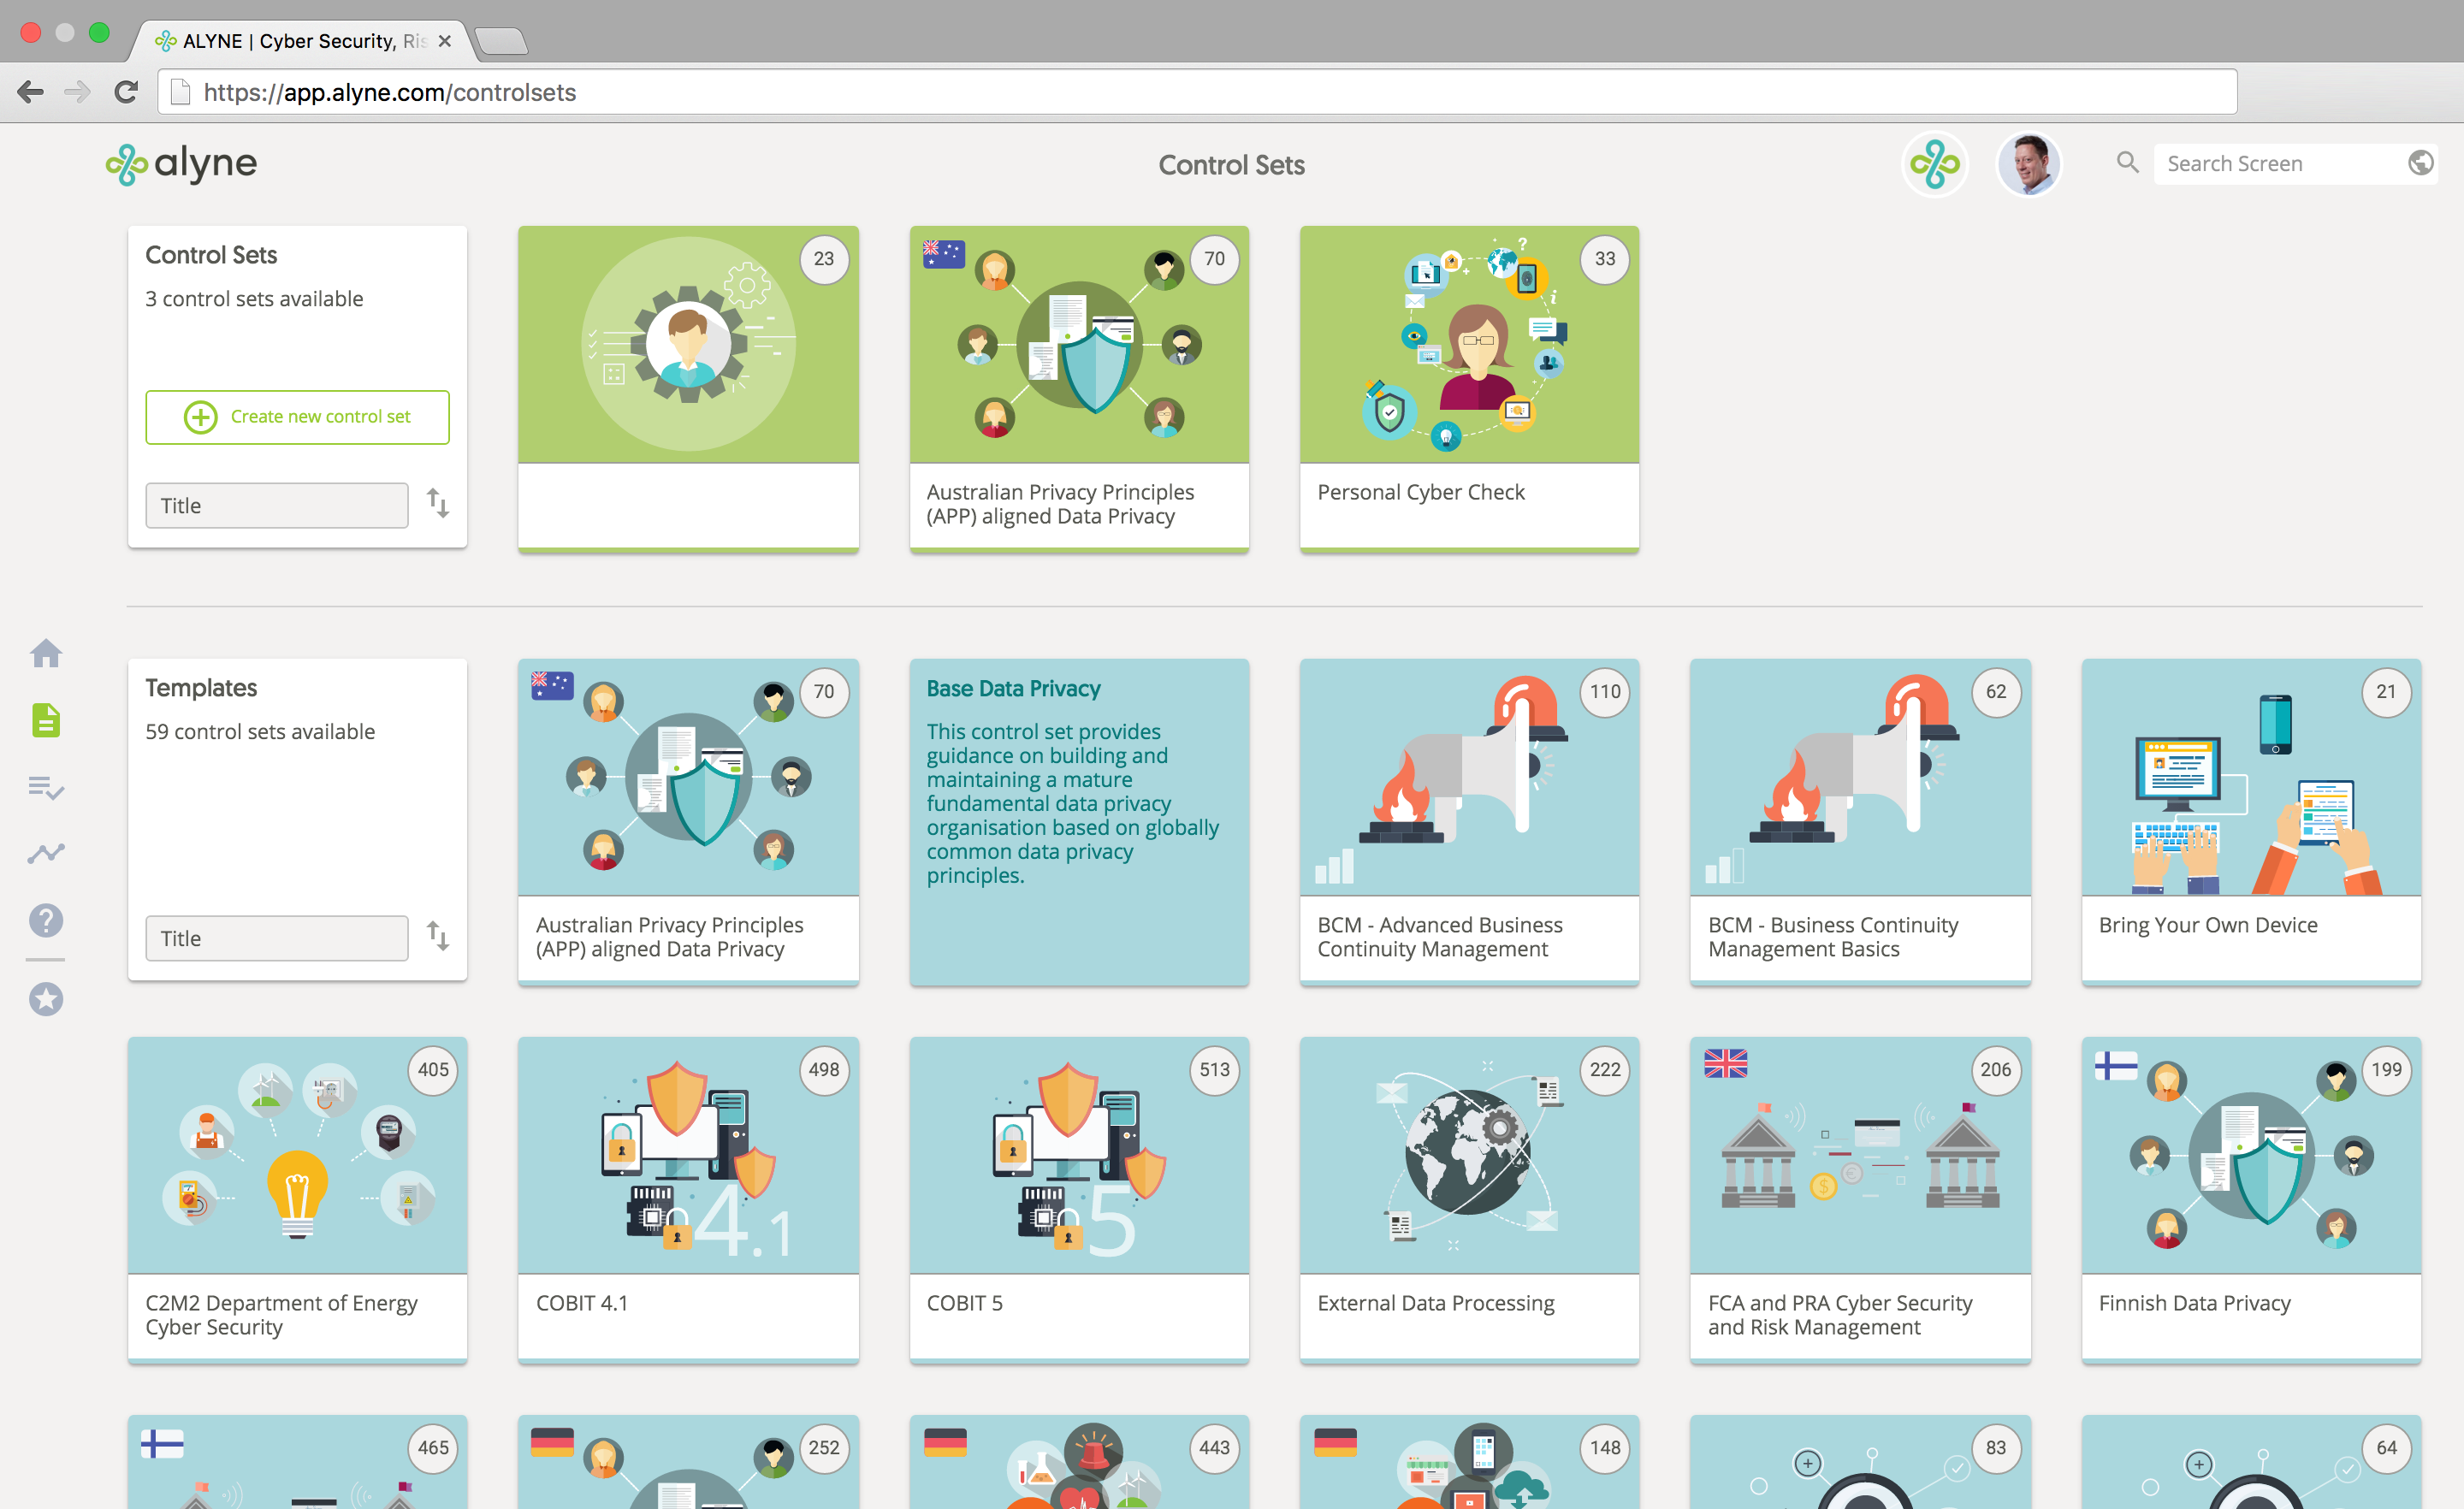Click into the Search Screen field
Screen dimensions: 2464x1509
point(2280,164)
